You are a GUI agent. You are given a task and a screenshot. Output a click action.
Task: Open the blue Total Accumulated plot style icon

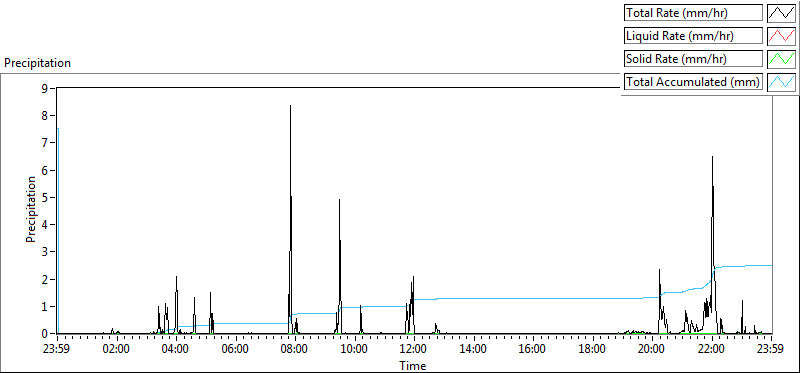pyautogui.click(x=781, y=82)
